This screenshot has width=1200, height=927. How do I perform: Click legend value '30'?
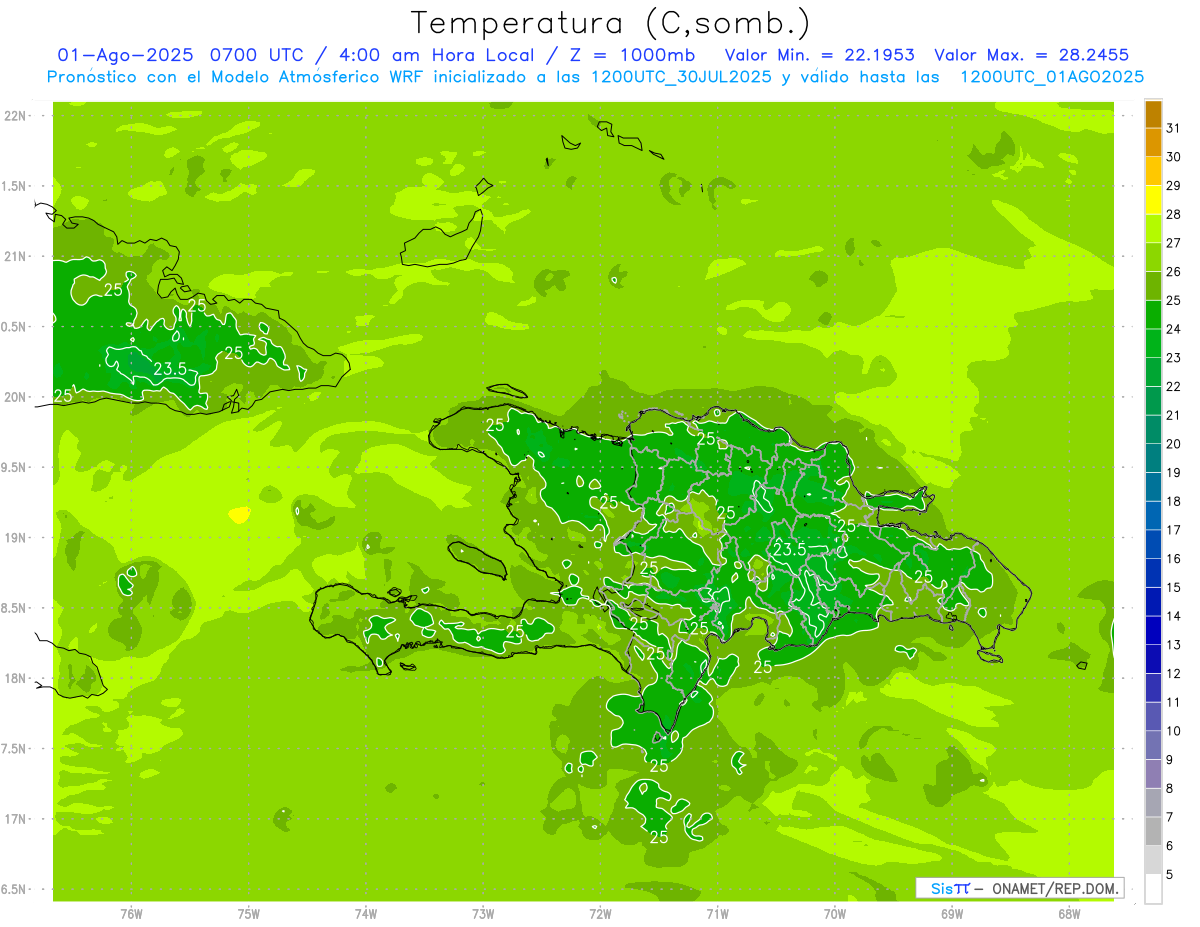[x=1173, y=157]
